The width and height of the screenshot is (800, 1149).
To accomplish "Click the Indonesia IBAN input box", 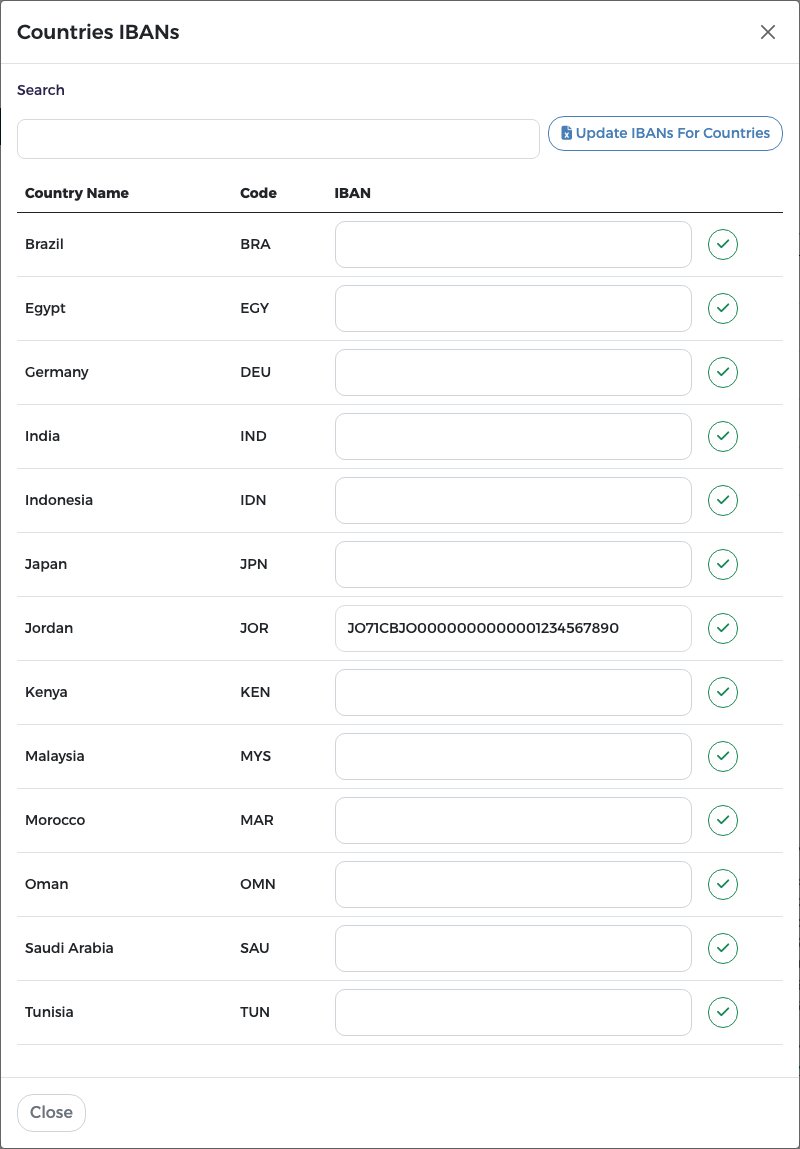I will (514, 500).
